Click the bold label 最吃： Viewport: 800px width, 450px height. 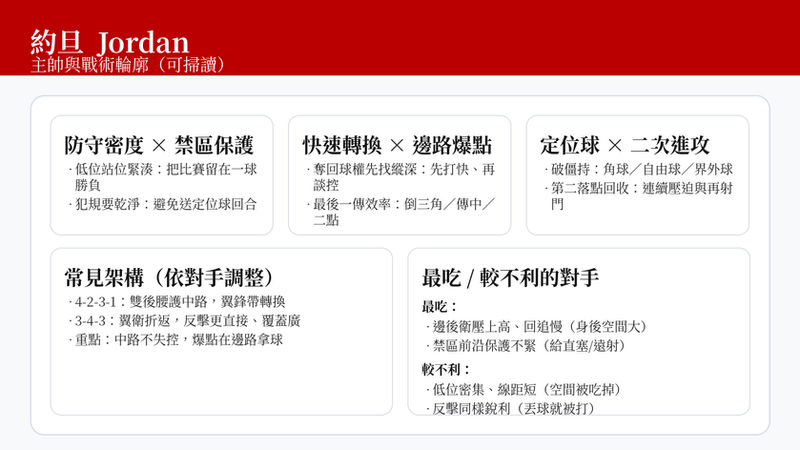(x=439, y=307)
